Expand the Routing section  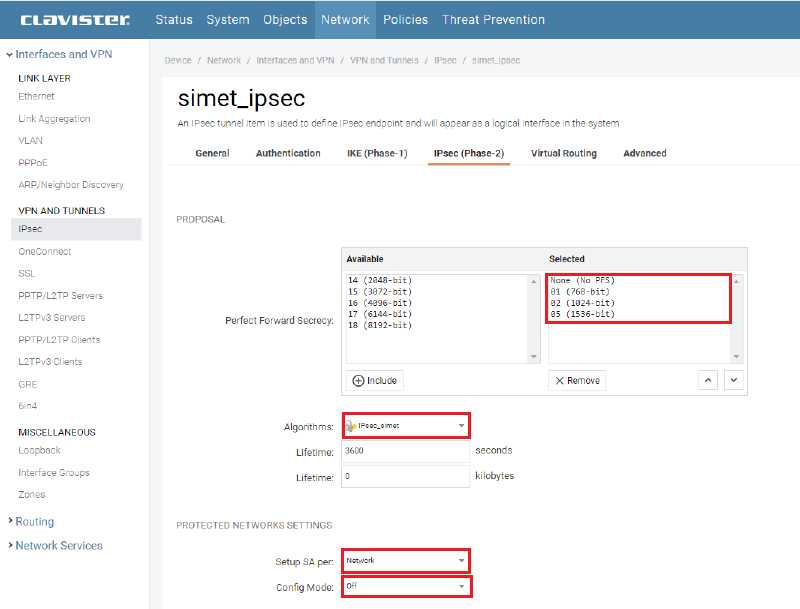pyautogui.click(x=34, y=522)
